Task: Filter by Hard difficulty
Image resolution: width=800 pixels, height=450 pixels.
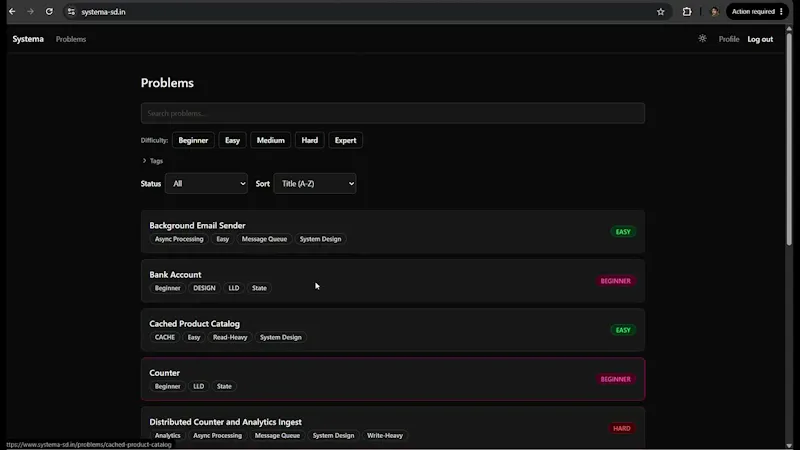Action: click(310, 140)
